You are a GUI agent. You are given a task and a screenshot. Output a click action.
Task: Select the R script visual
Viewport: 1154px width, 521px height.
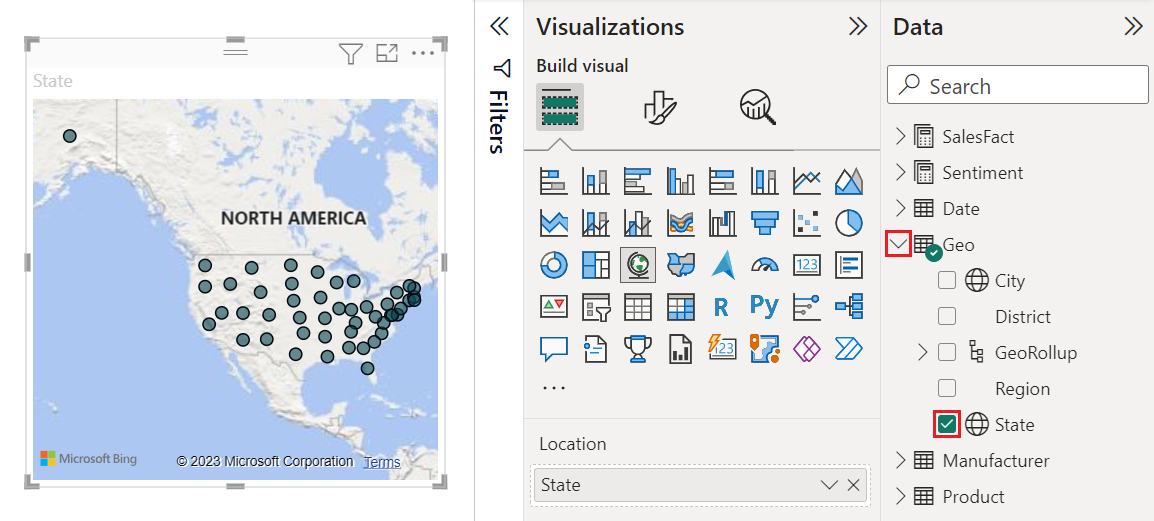721,306
